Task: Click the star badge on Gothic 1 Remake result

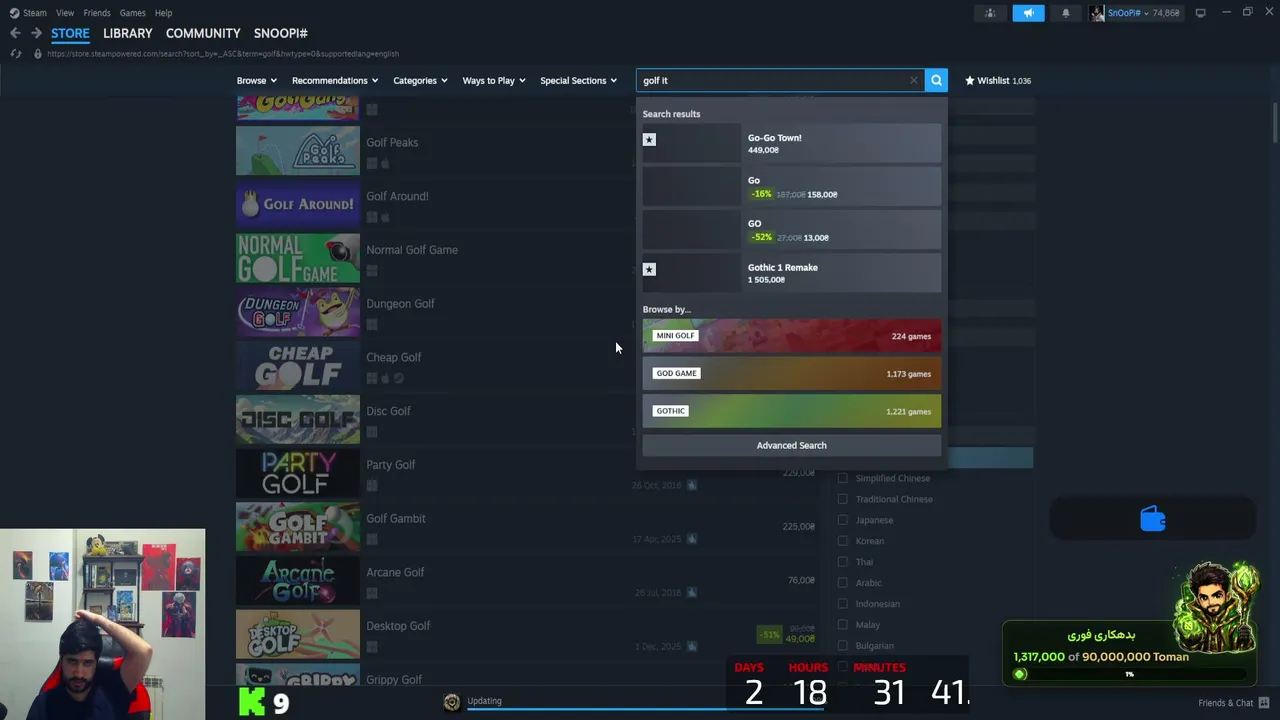Action: 649,269
